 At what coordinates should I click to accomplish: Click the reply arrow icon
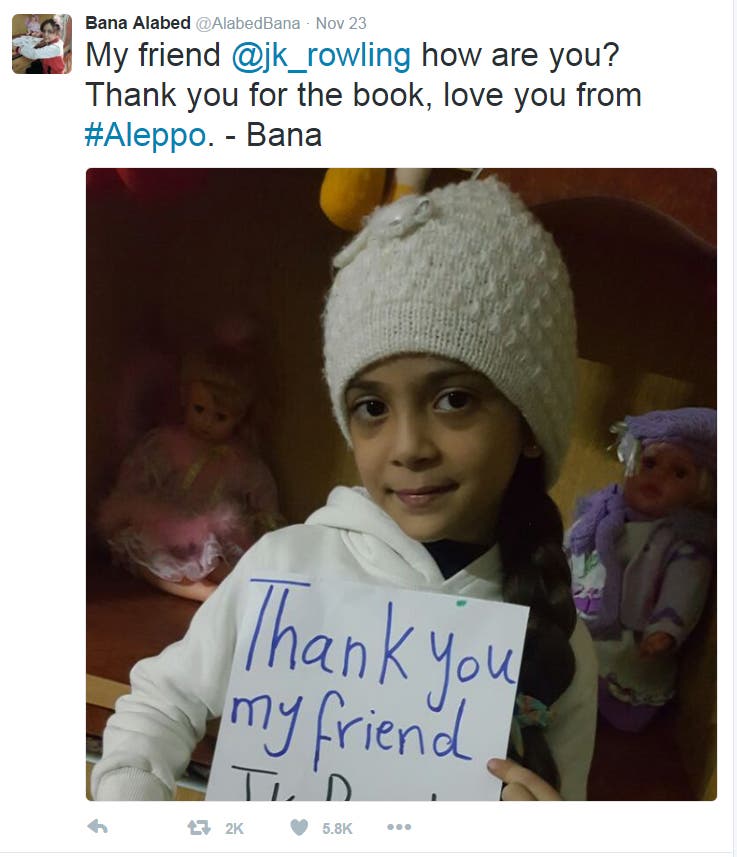(97, 827)
